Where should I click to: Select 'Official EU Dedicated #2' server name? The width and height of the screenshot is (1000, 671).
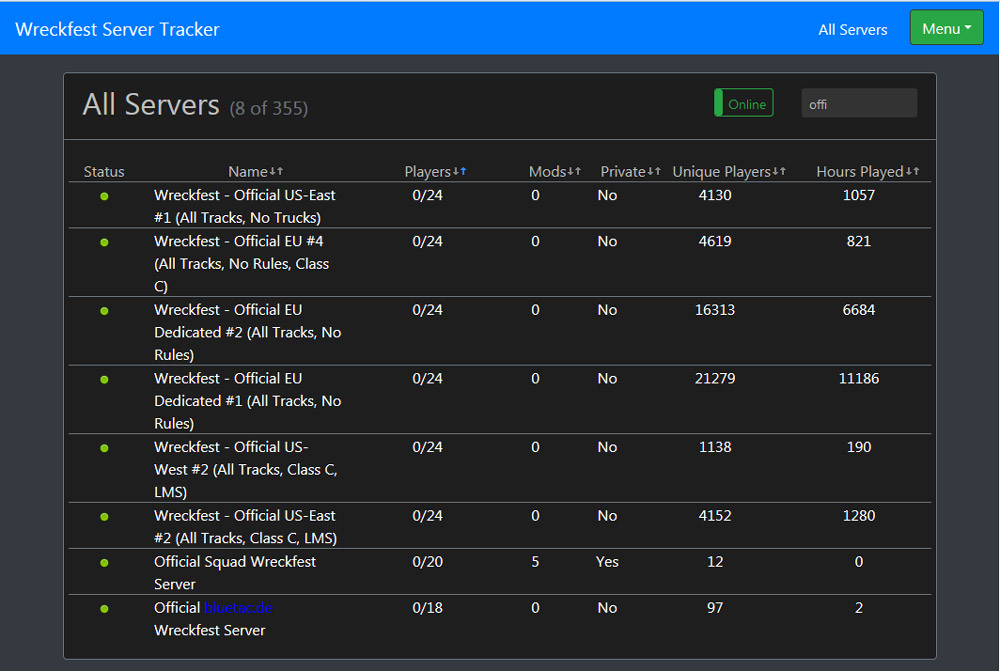247,332
